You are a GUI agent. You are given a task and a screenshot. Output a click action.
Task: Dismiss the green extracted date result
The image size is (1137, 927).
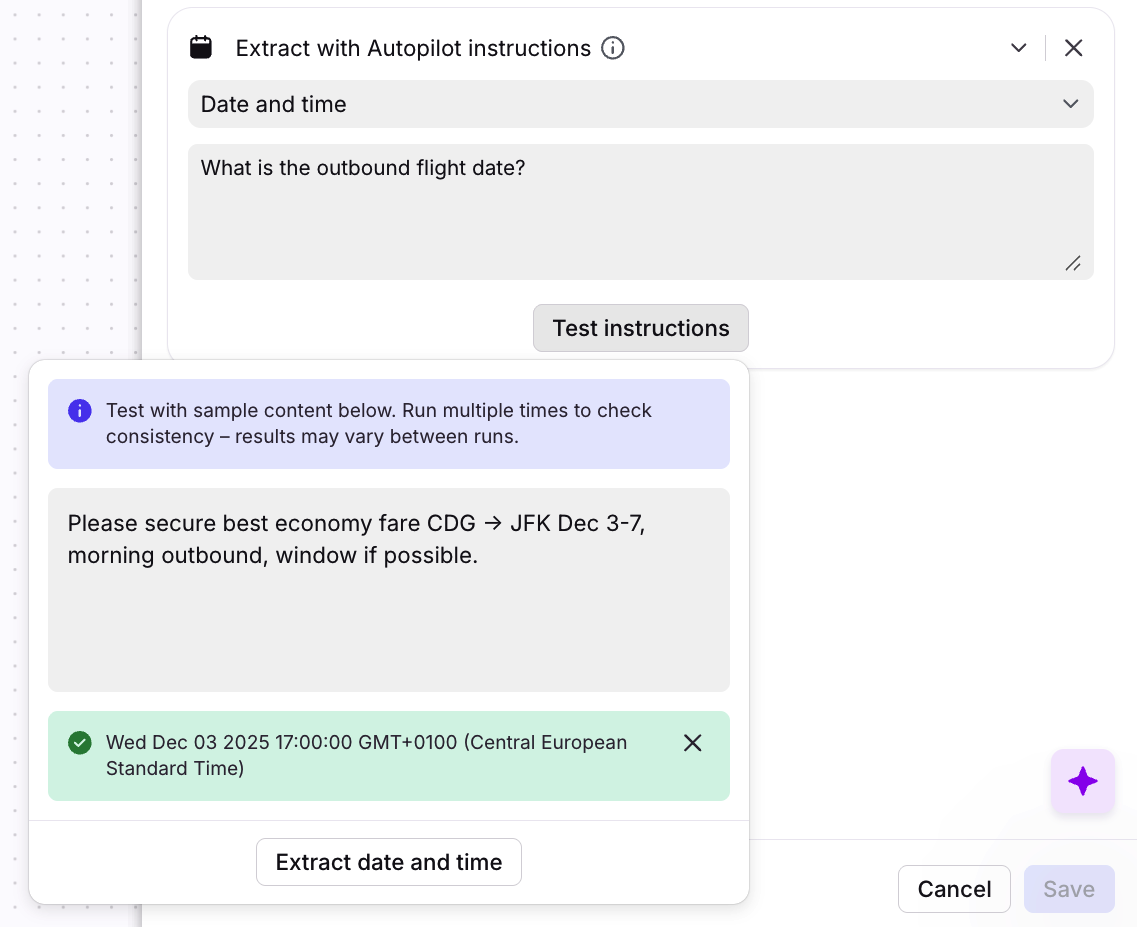[x=692, y=743]
